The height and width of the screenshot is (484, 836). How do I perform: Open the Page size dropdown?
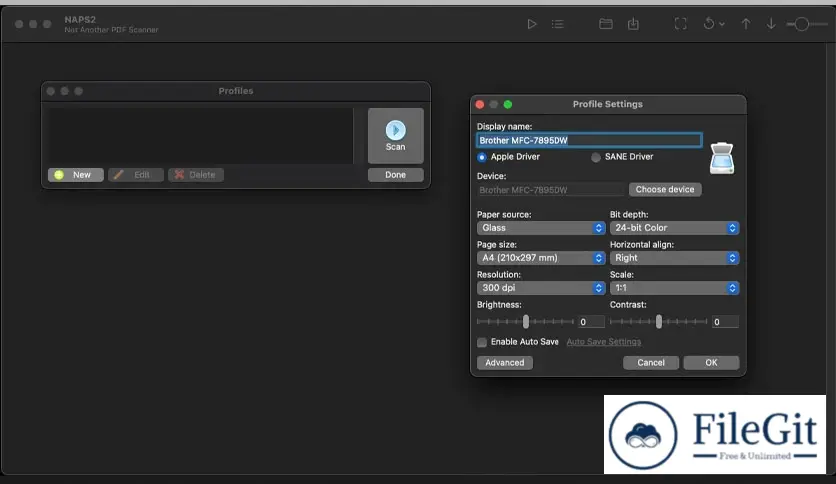[x=541, y=258]
